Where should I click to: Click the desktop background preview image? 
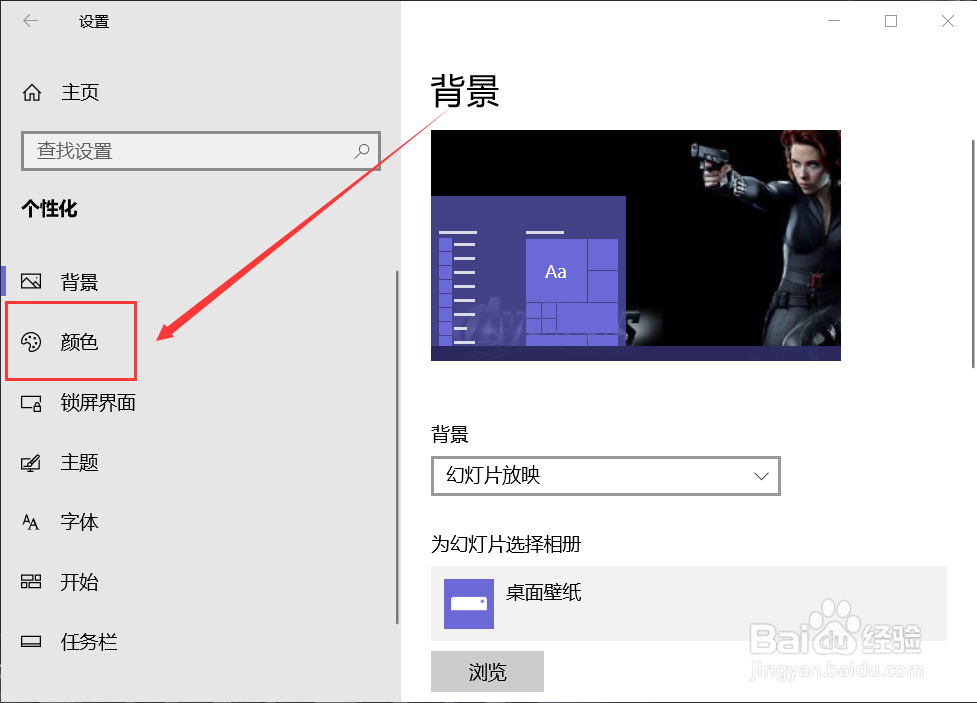coord(636,245)
